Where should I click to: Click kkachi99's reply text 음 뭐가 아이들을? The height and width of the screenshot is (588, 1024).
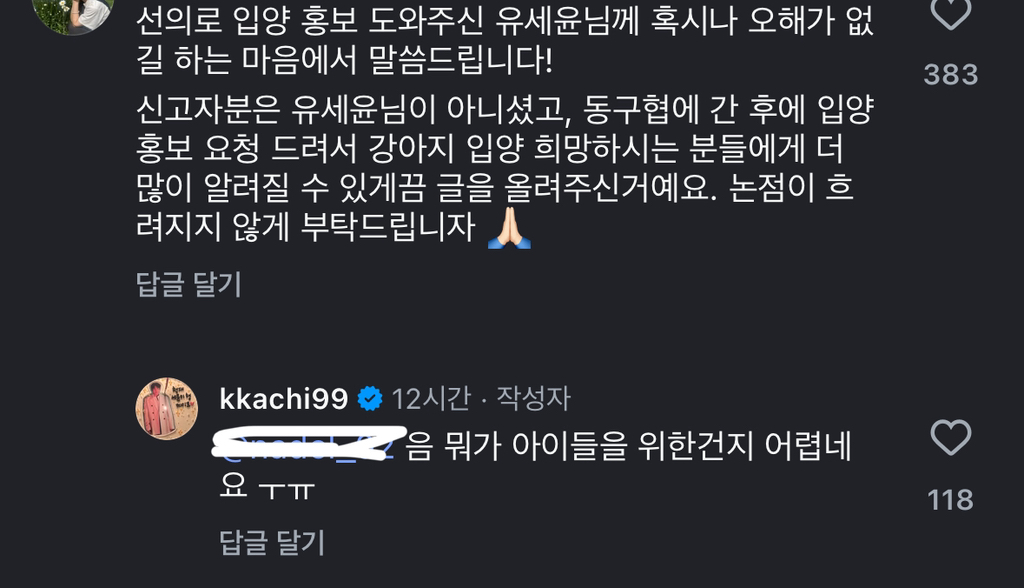[628, 446]
